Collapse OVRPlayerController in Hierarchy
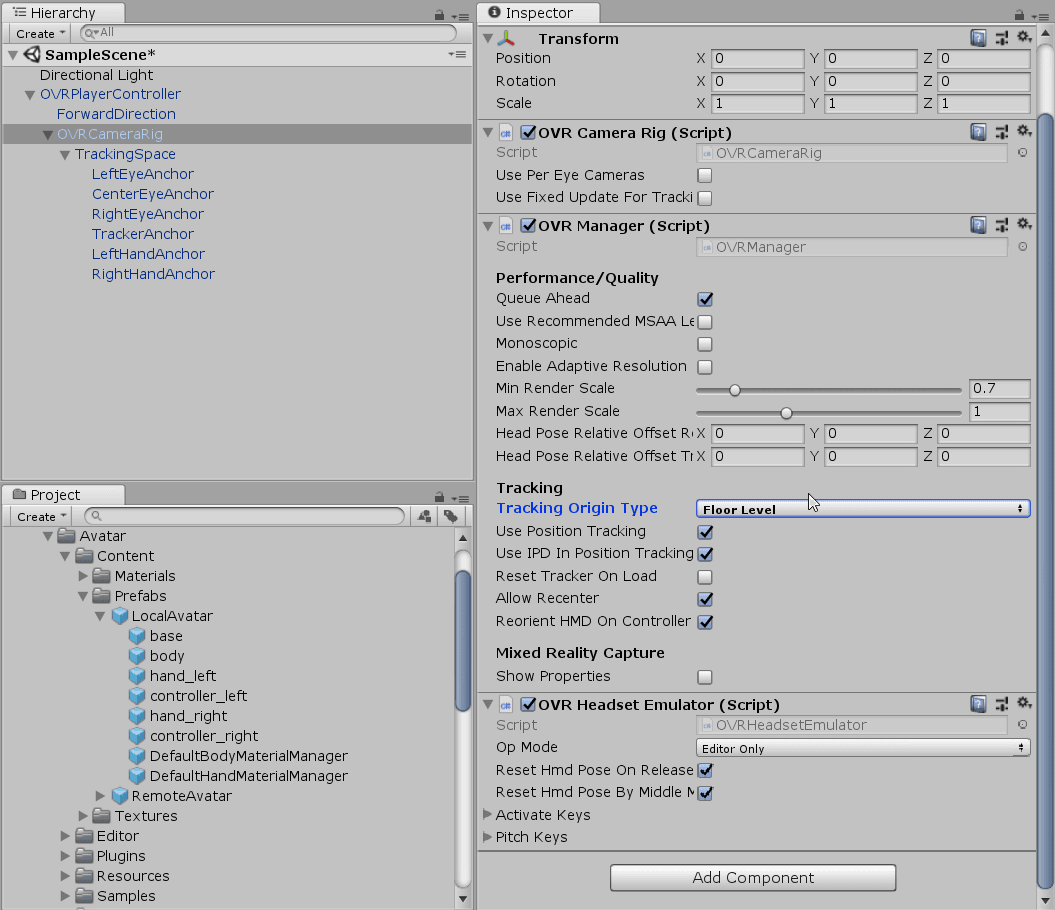 tap(30, 95)
